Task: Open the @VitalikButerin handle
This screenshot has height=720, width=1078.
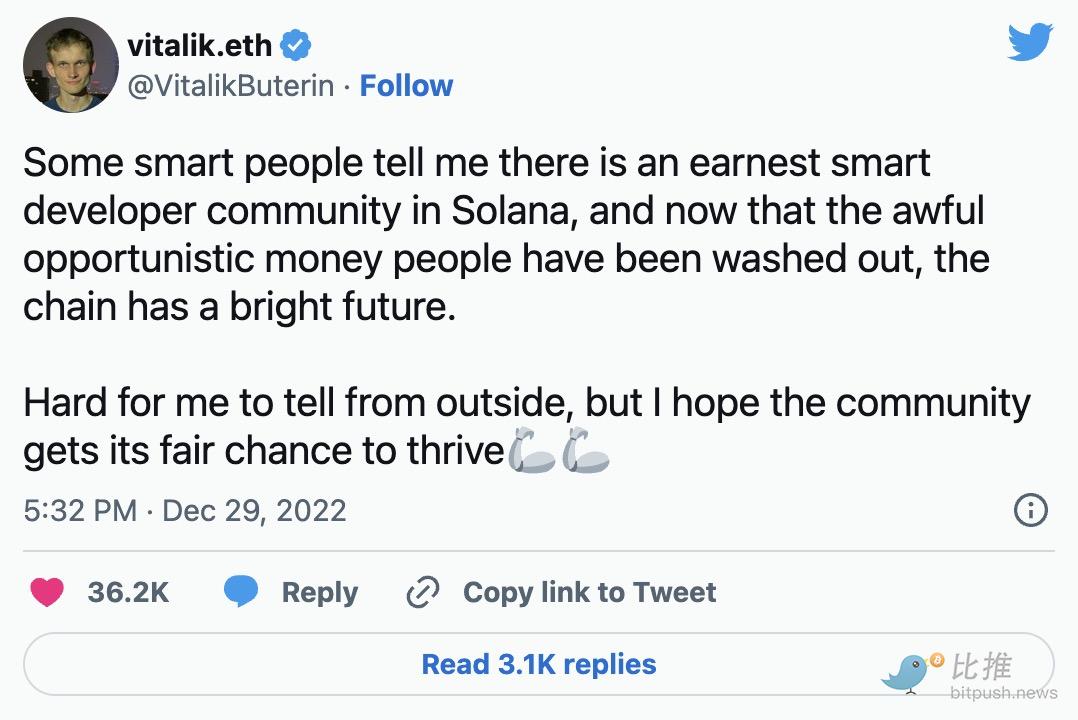Action: point(231,86)
